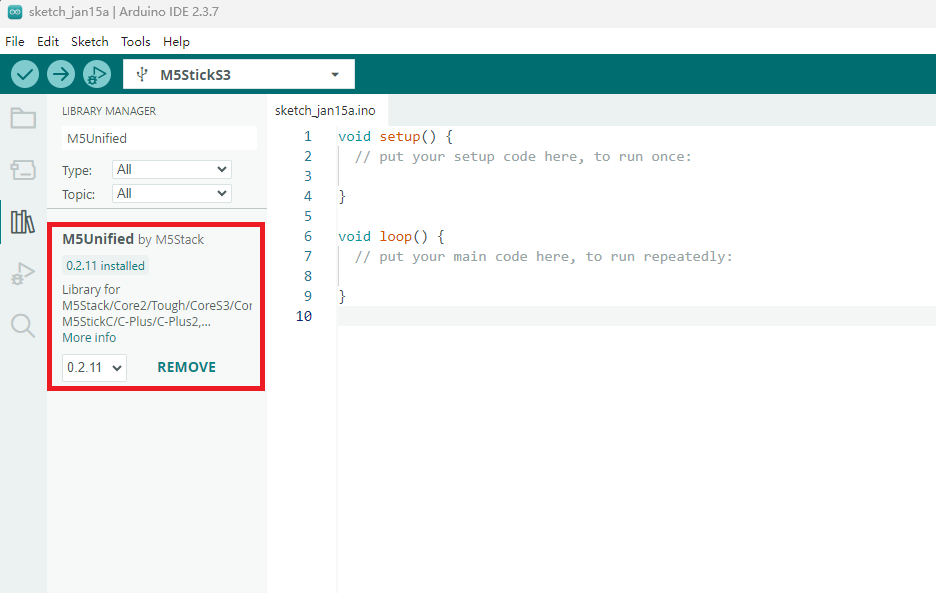The height and width of the screenshot is (593, 936).
Task: Click REMOVE to uninstall M5Unified
Action: [186, 367]
